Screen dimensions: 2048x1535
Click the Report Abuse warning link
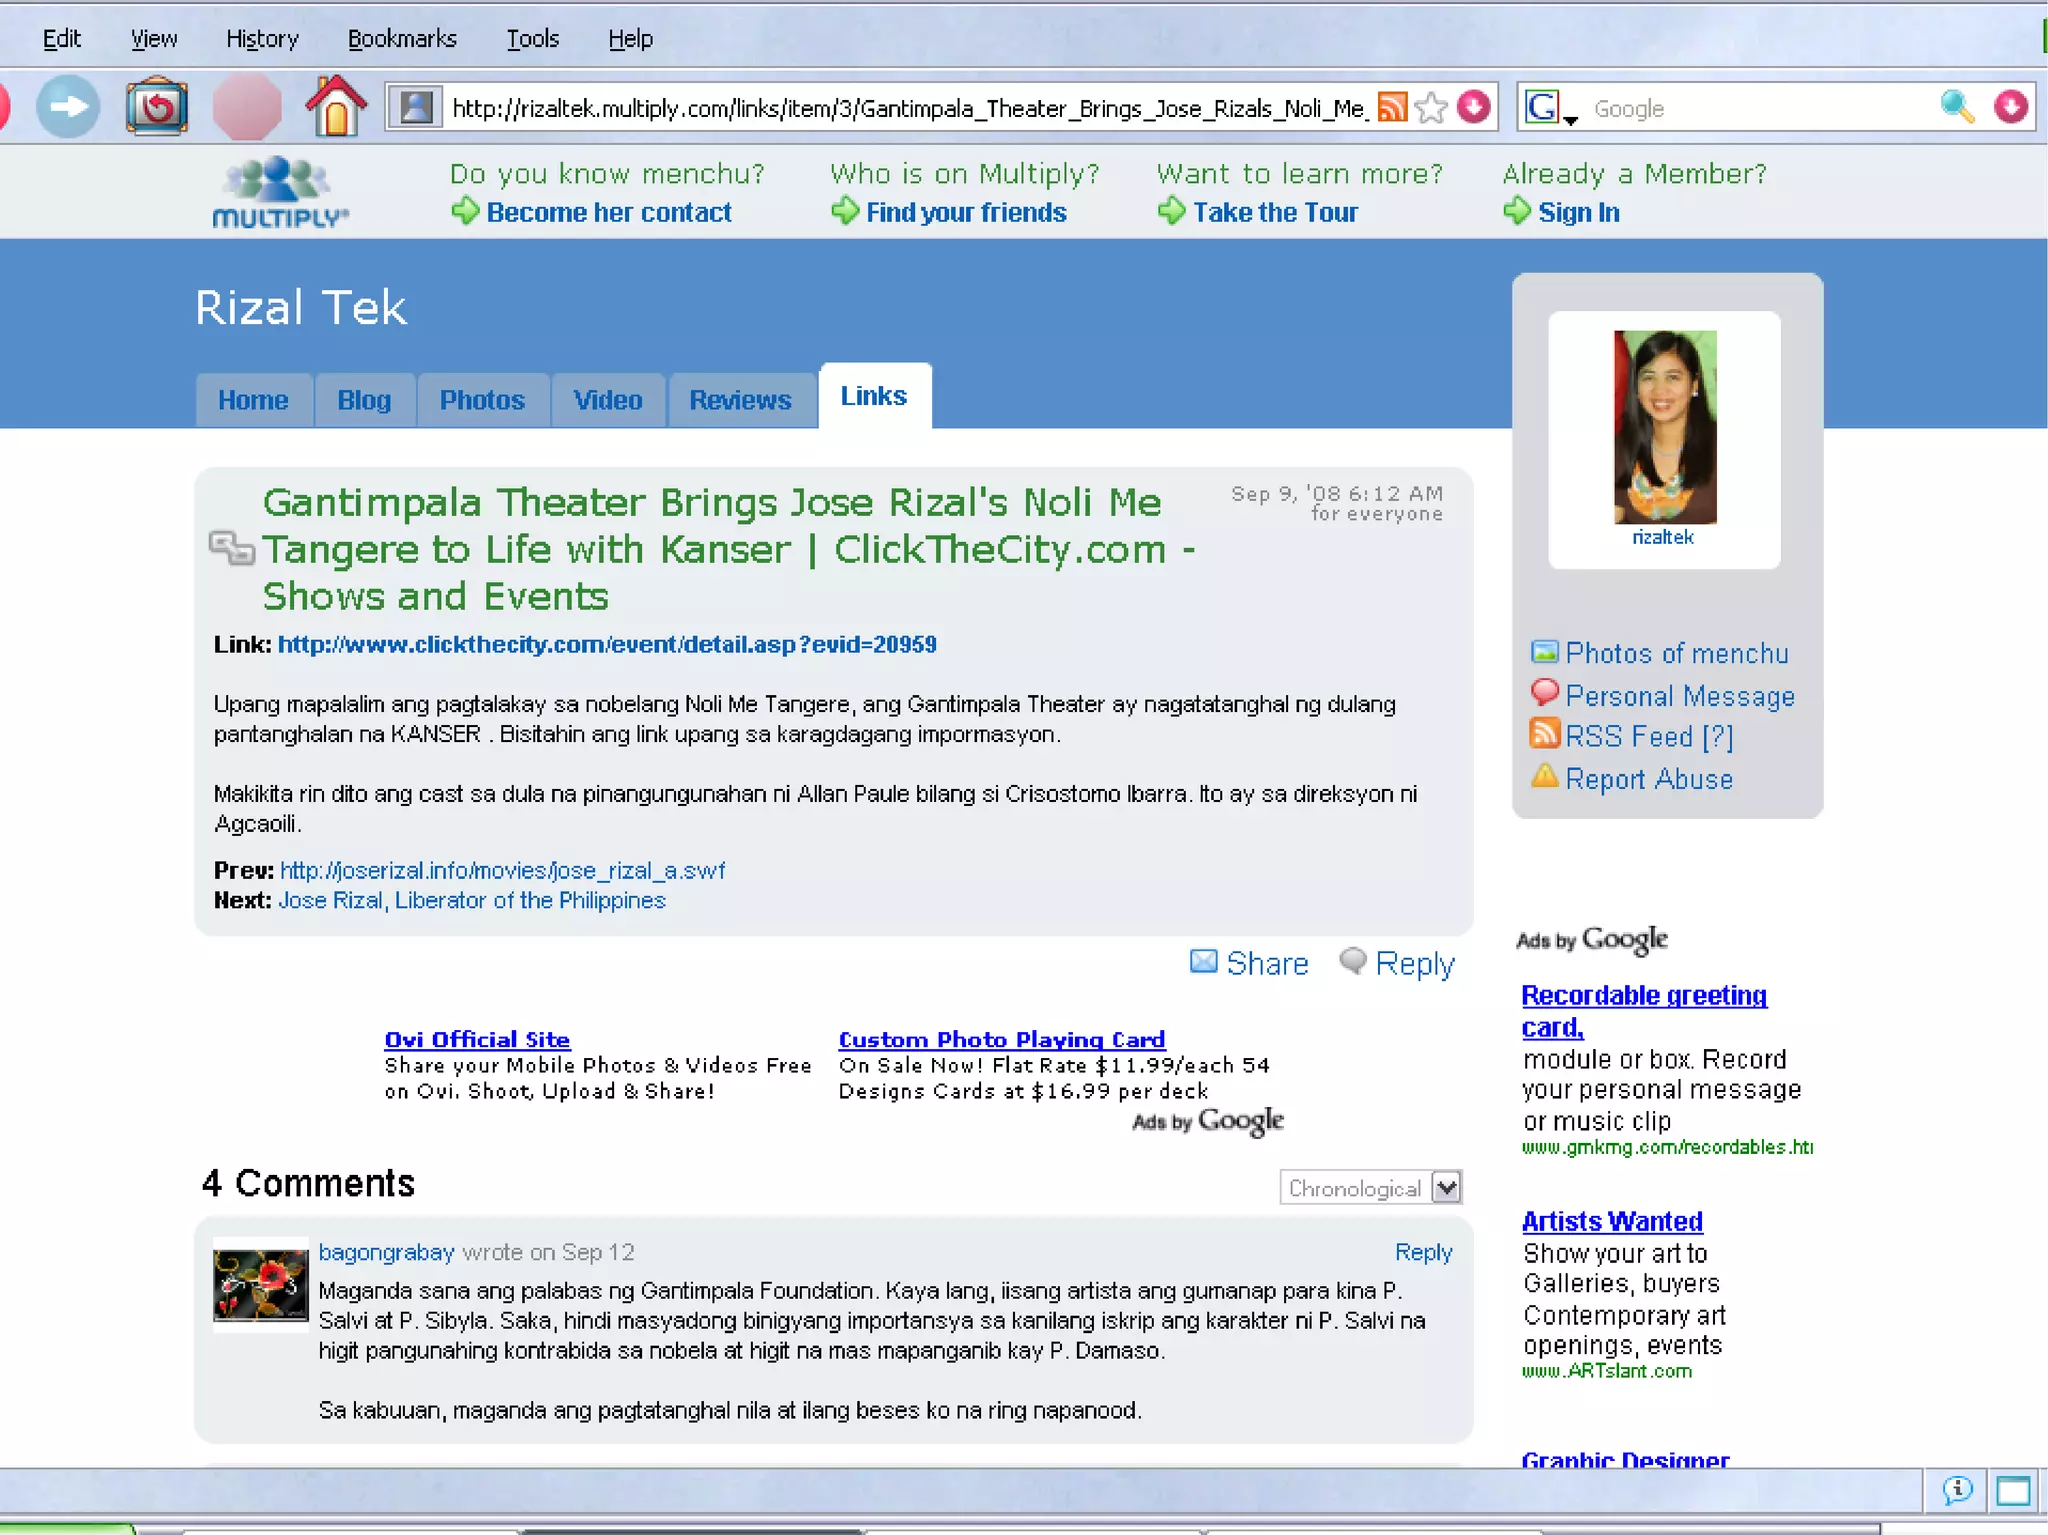1648,779
